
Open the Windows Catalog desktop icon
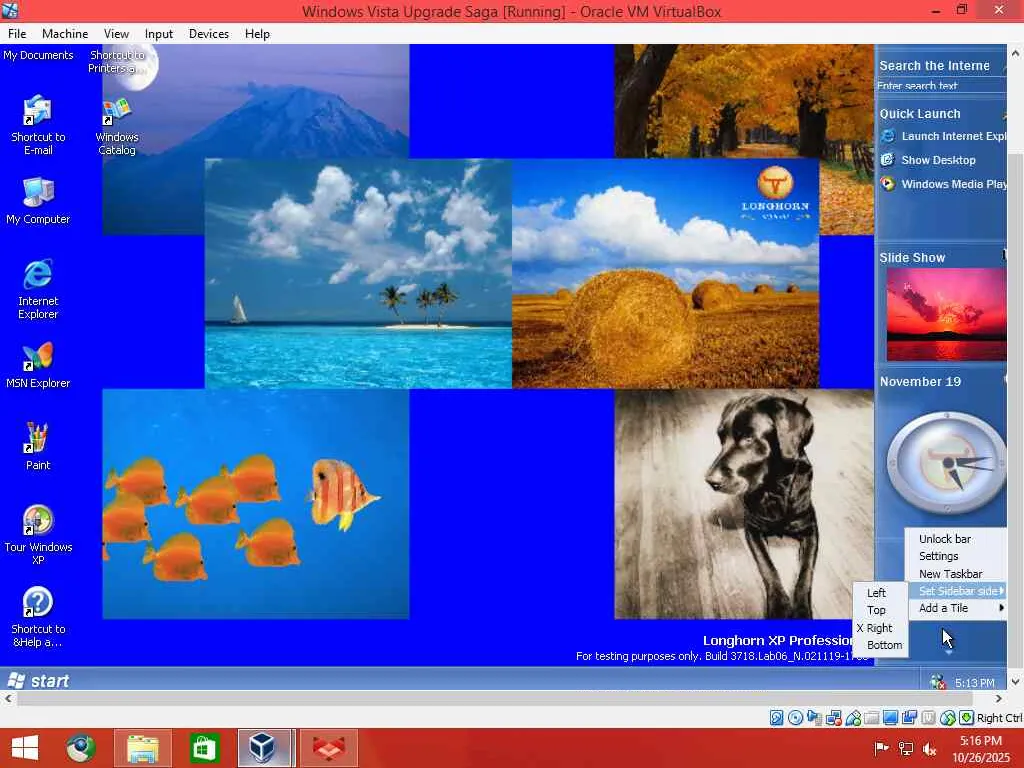pos(117,127)
